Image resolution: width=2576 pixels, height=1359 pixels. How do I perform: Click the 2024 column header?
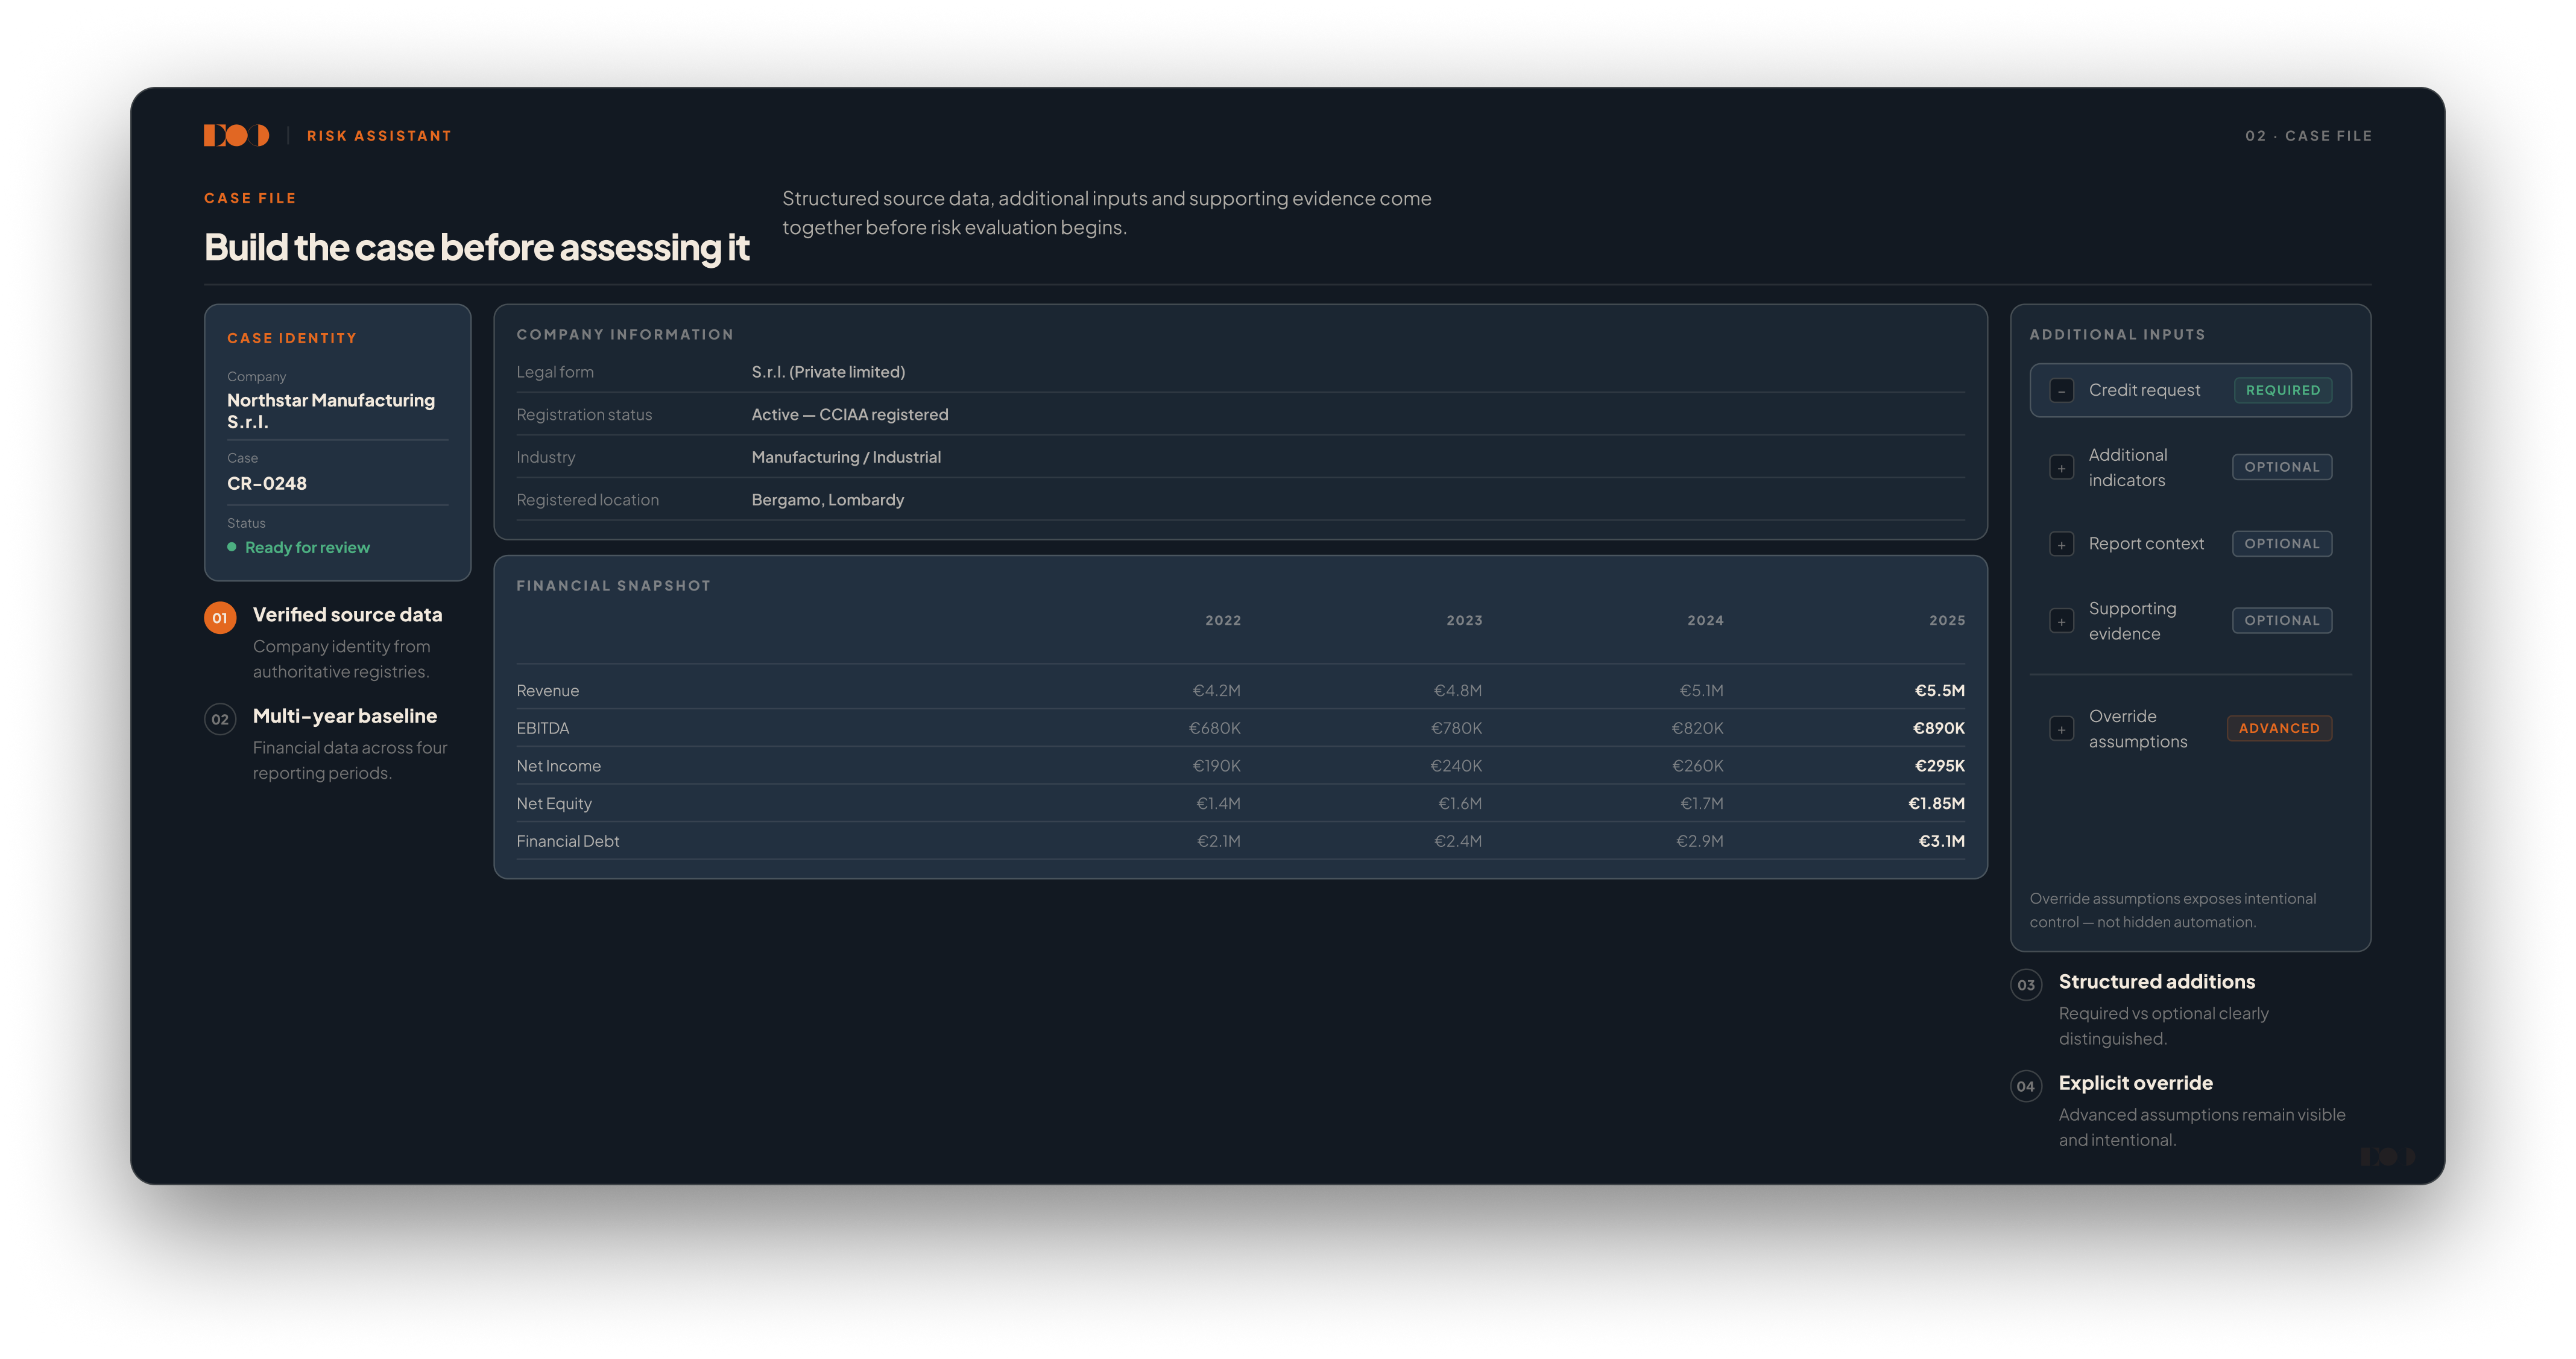(x=1705, y=620)
